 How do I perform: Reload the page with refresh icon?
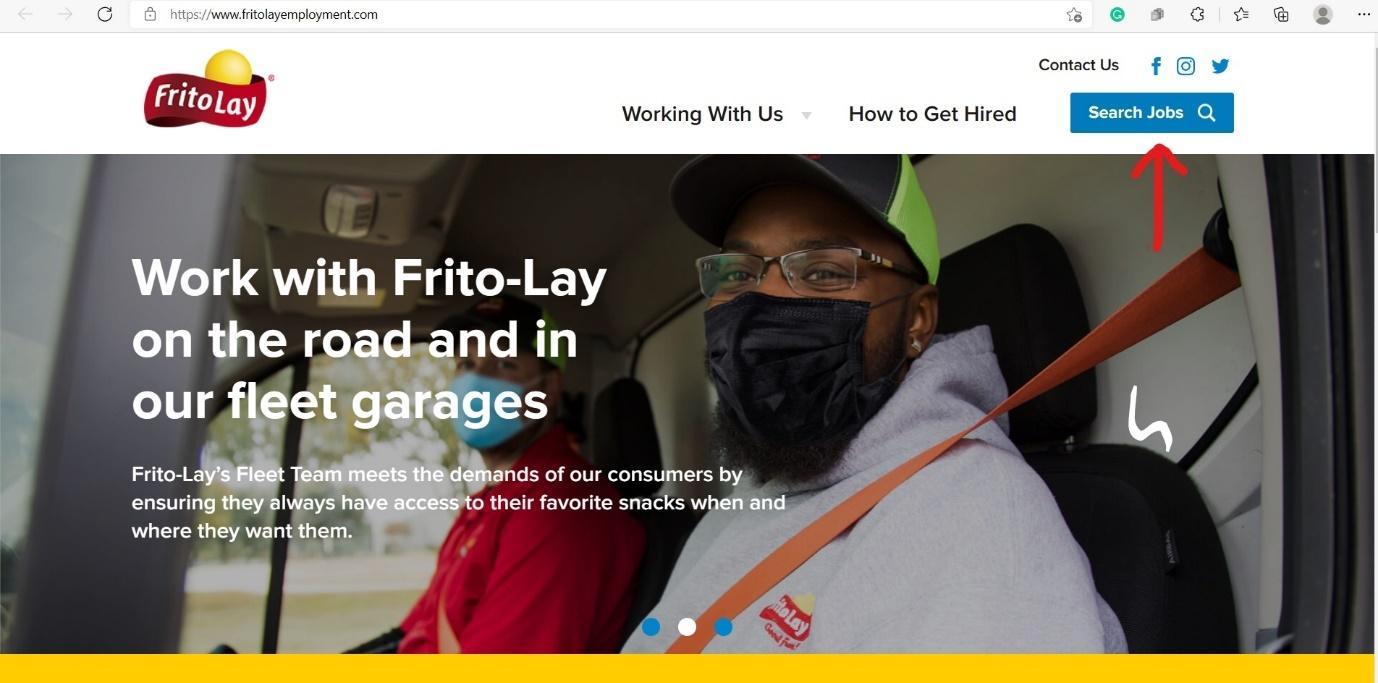105,14
